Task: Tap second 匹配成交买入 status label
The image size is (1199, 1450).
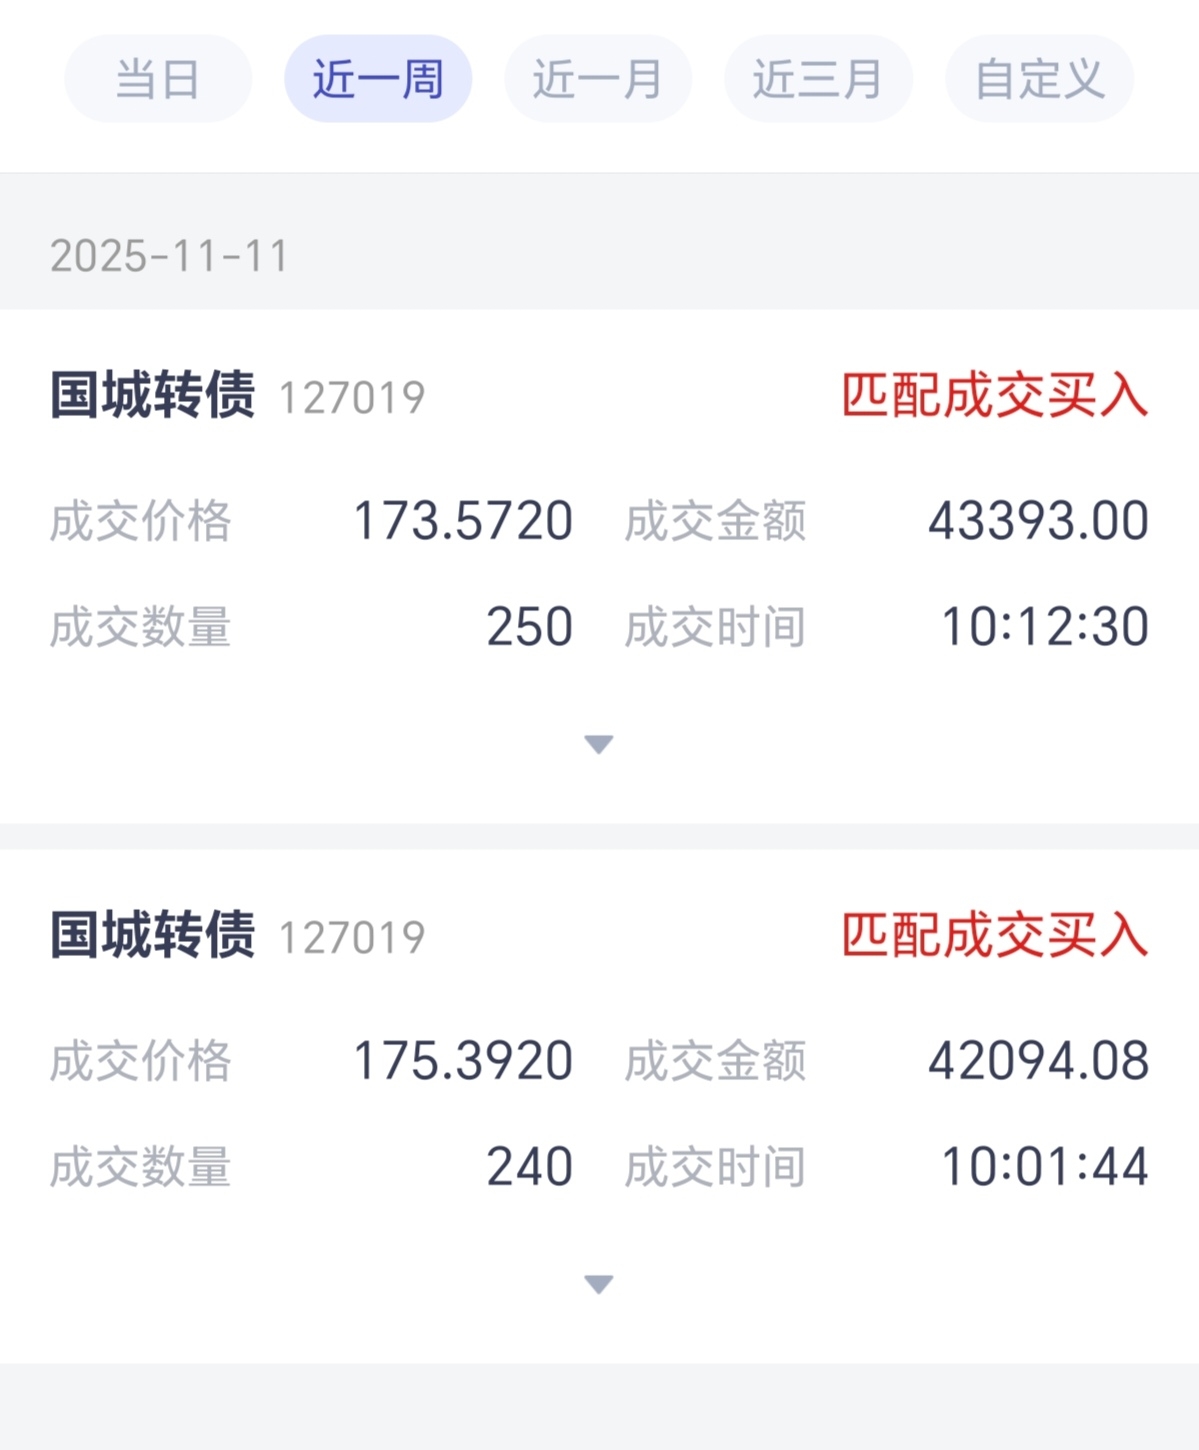Action: coord(994,935)
